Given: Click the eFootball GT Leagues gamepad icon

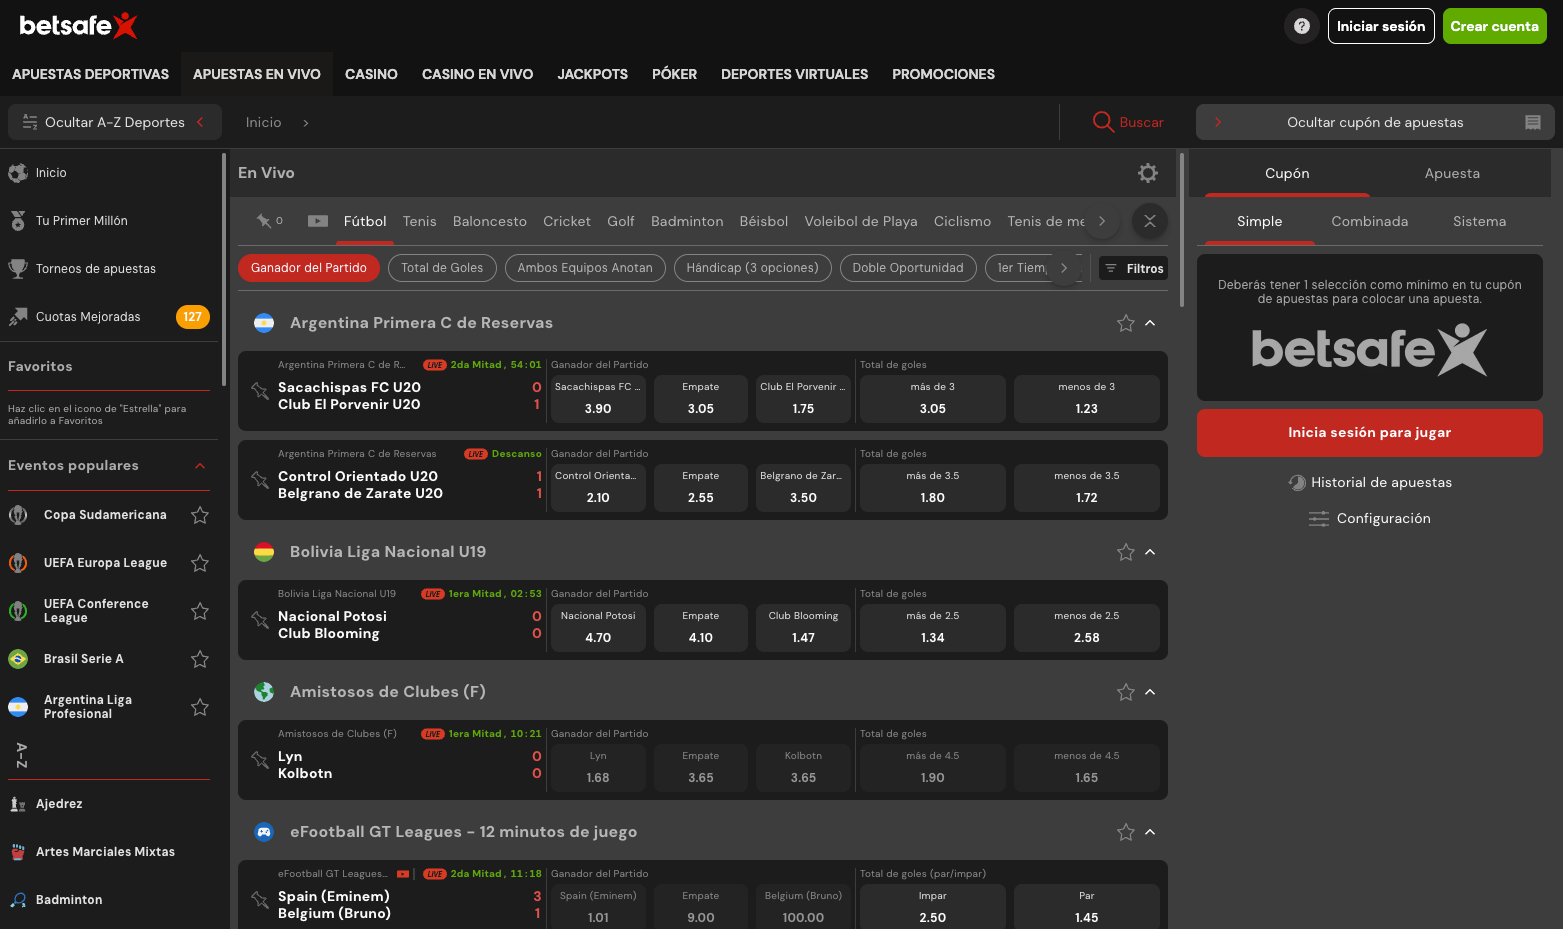Looking at the screenshot, I should click(264, 832).
